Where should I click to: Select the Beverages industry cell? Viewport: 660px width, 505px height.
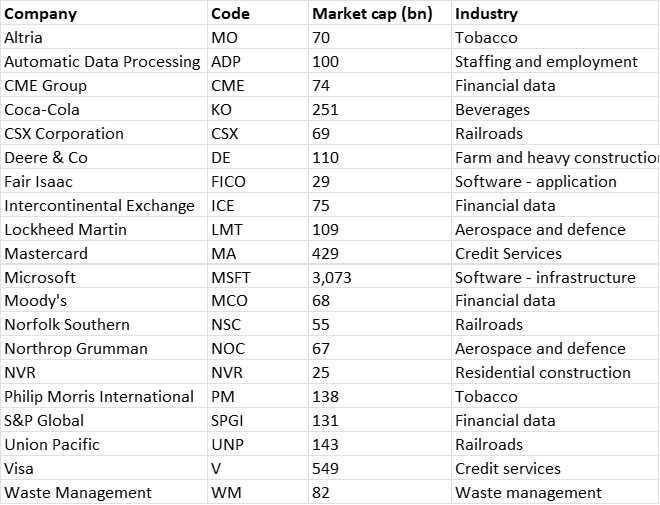[492, 110]
